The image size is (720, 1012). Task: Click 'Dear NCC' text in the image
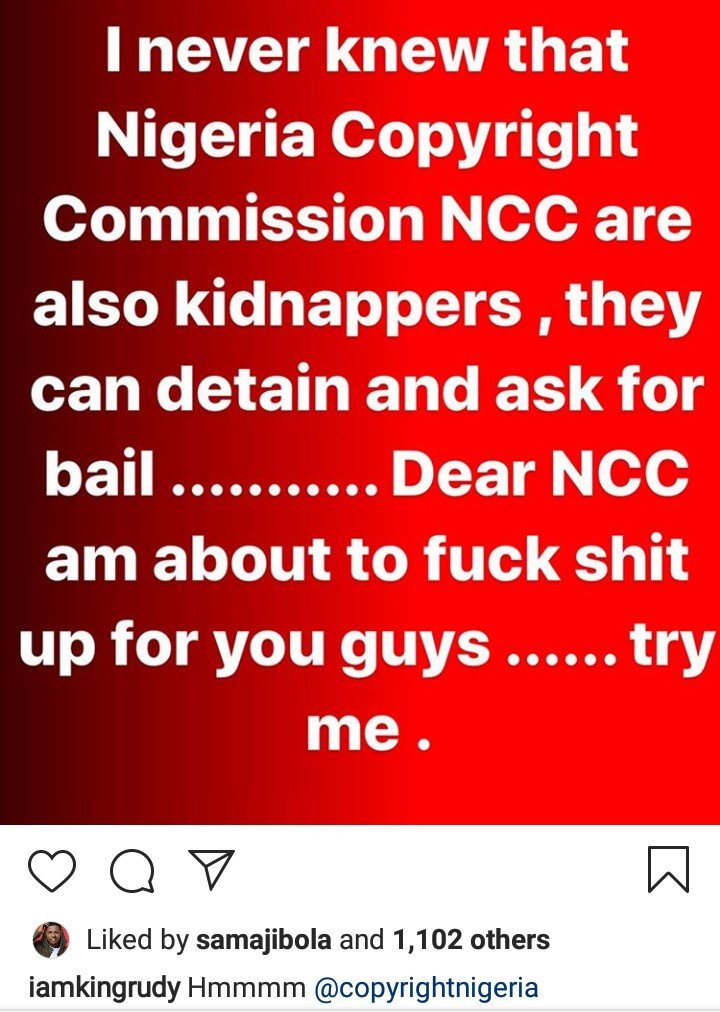point(541,472)
